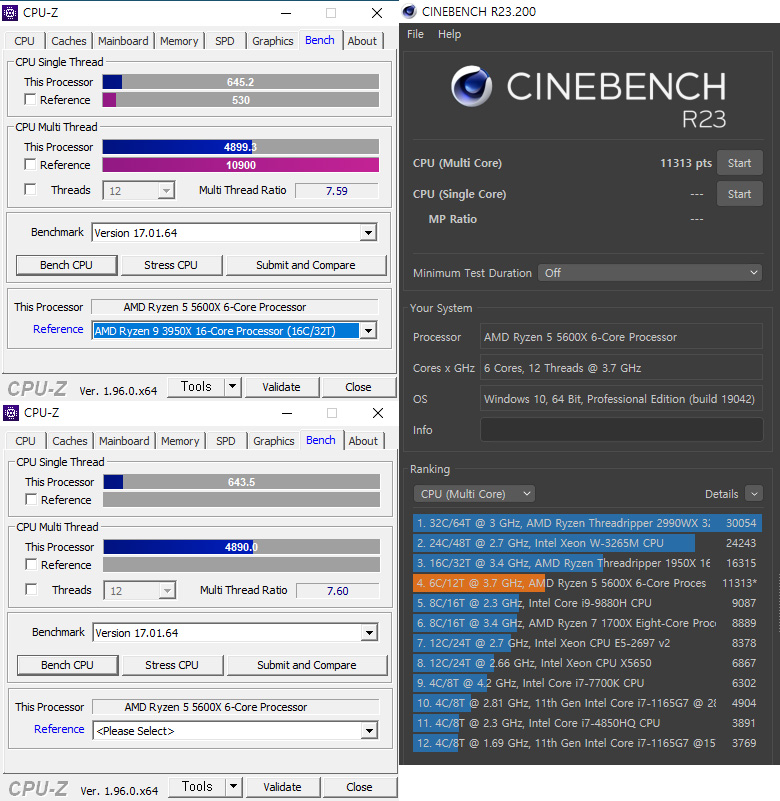
Task: Switch to Mainboard tab in top CPU-Z
Action: (123, 41)
